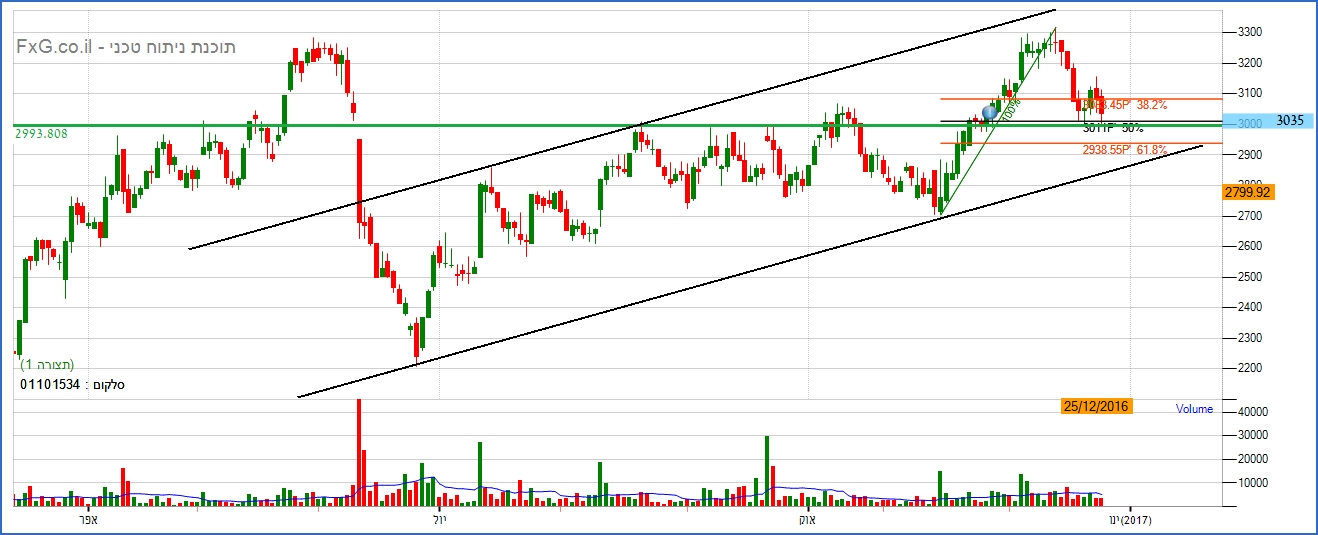Viewport: 1318px width, 535px height.
Task: Click the 2300 price axis value
Action: point(1251,338)
